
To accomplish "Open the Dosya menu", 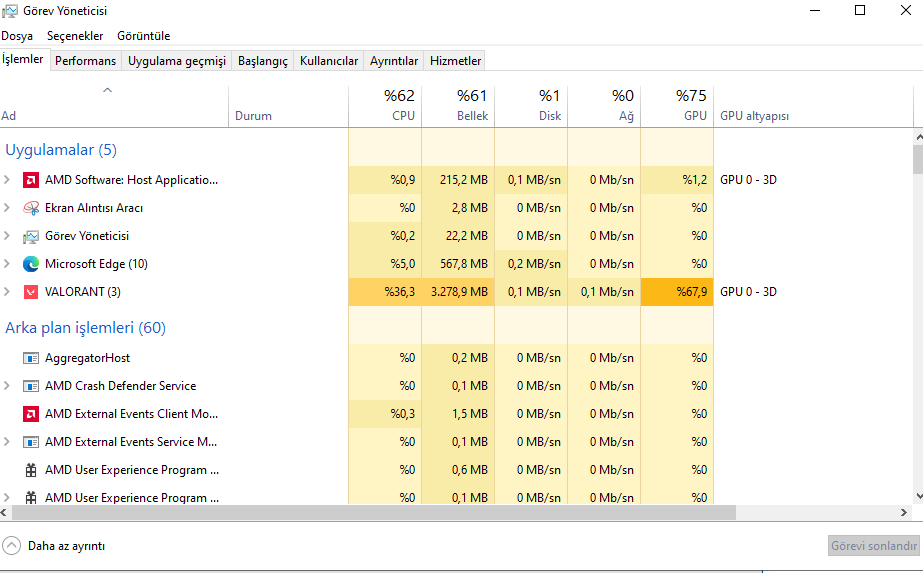I will point(17,36).
